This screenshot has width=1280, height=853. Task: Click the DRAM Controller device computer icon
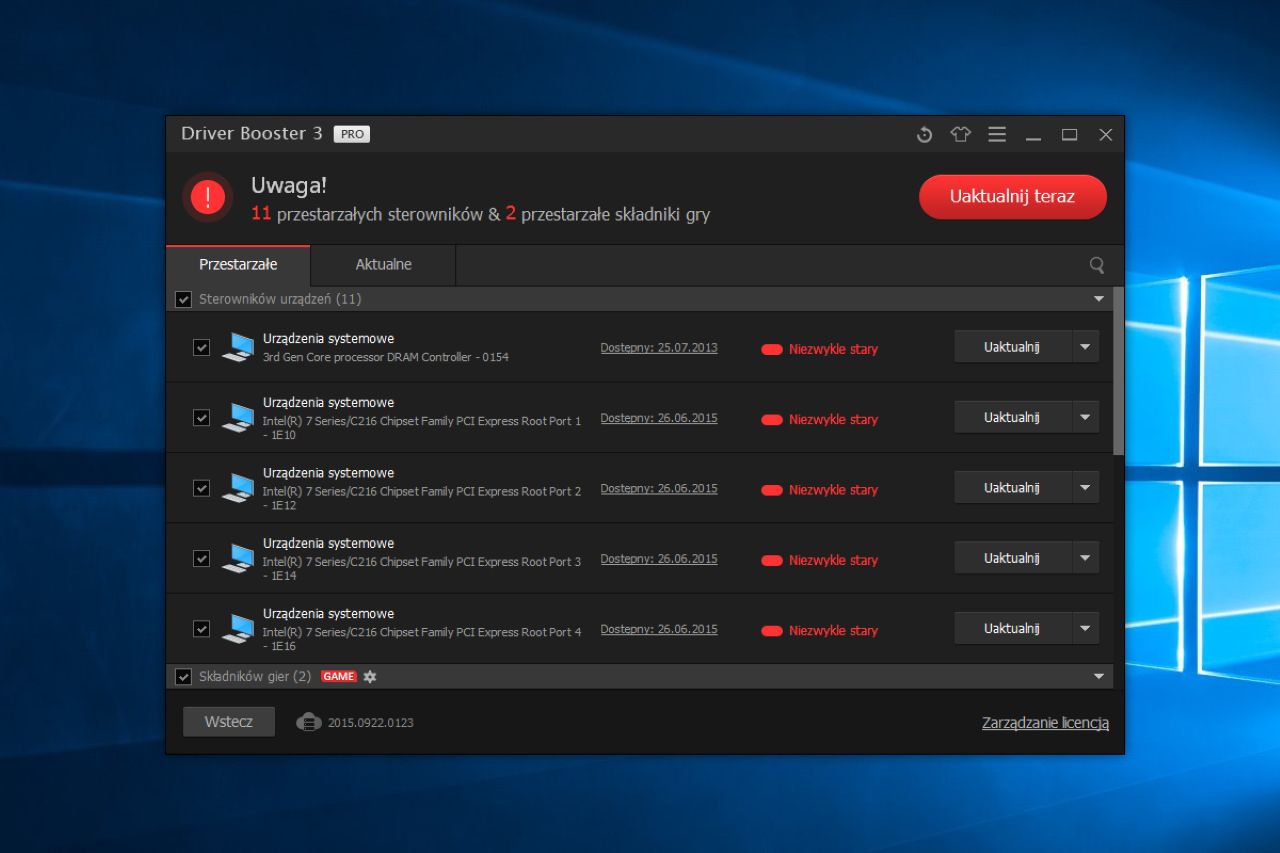click(238, 347)
